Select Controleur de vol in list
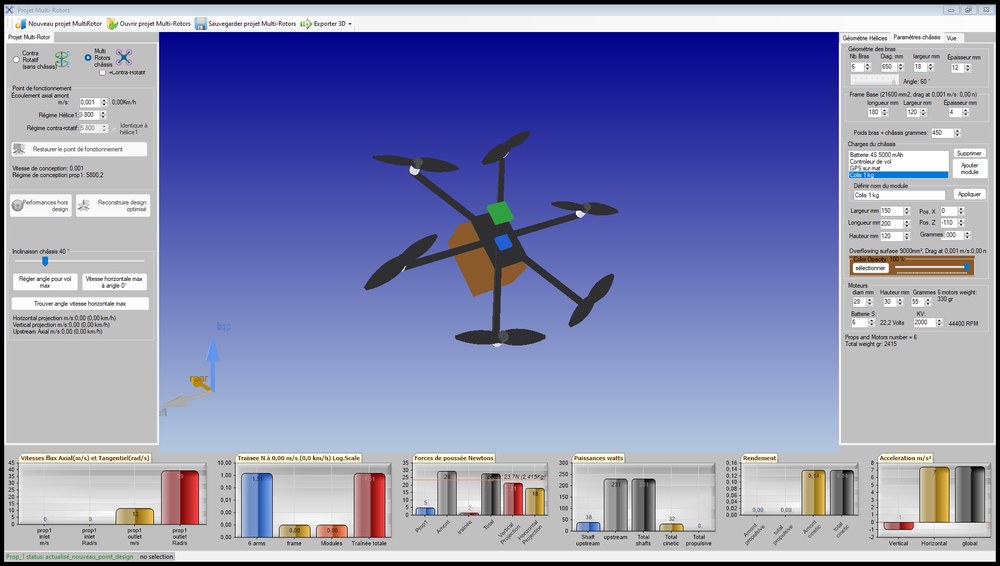This screenshot has width=1000, height=566. tap(898, 161)
